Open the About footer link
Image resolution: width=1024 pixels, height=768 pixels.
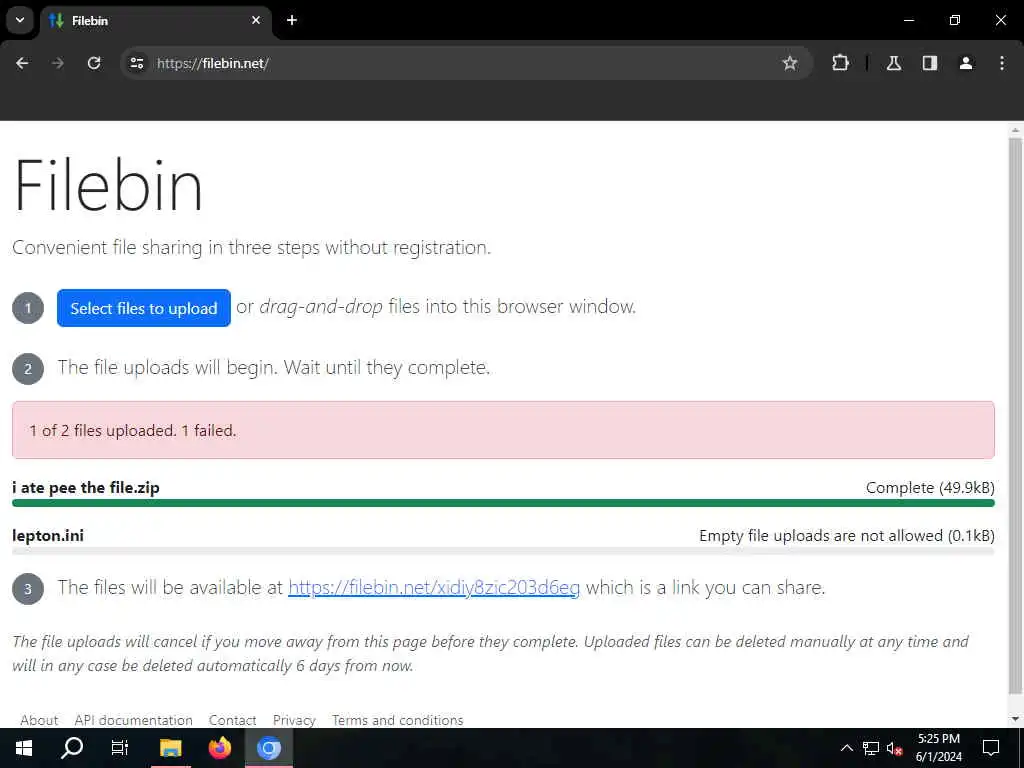click(39, 720)
